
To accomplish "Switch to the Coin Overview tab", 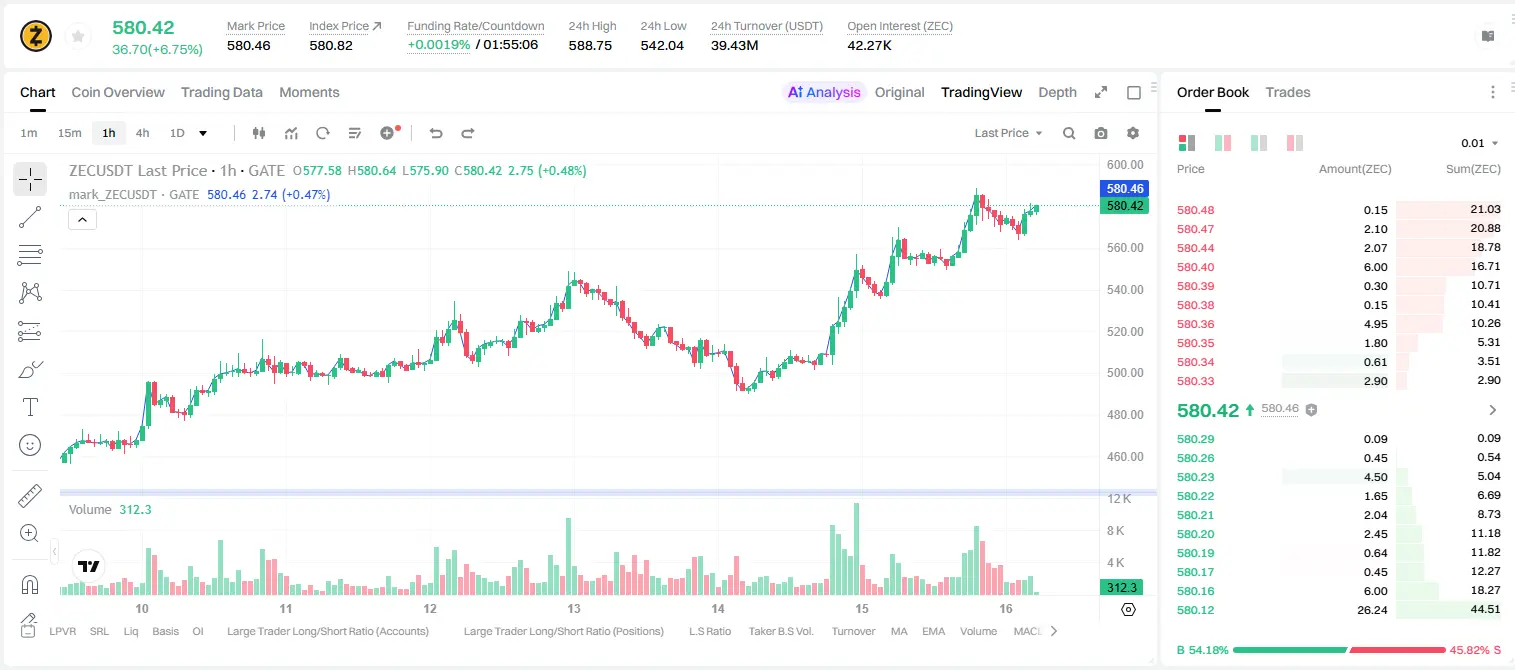I will point(118,92).
